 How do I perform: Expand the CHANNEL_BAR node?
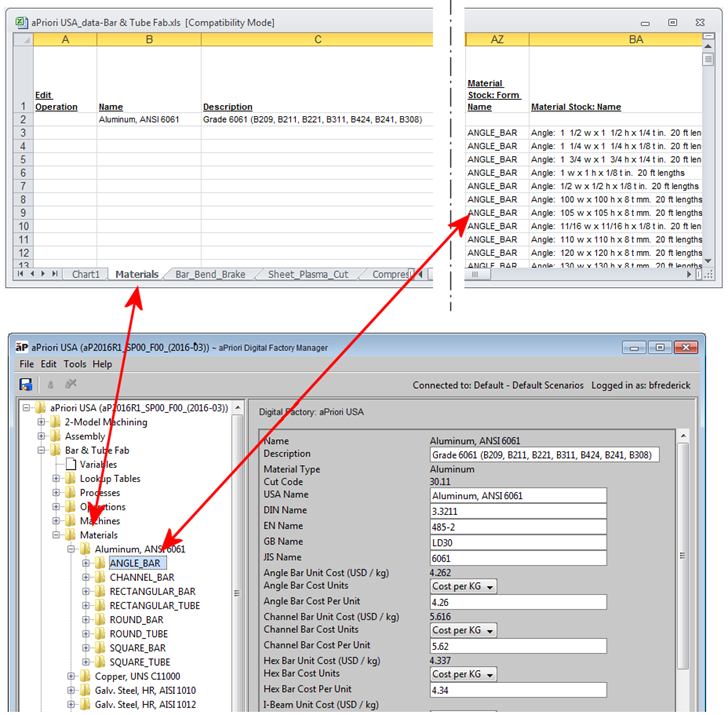click(x=86, y=577)
